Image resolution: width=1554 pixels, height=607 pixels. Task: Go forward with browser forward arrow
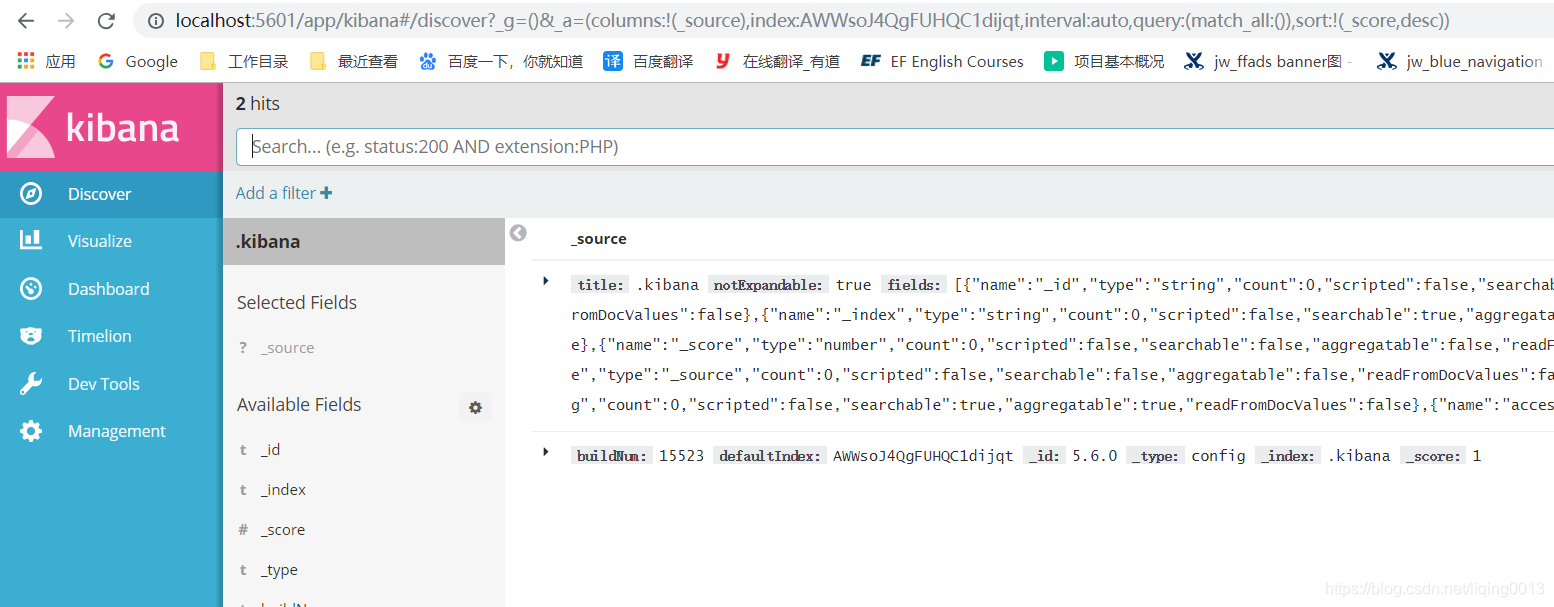pyautogui.click(x=66, y=21)
